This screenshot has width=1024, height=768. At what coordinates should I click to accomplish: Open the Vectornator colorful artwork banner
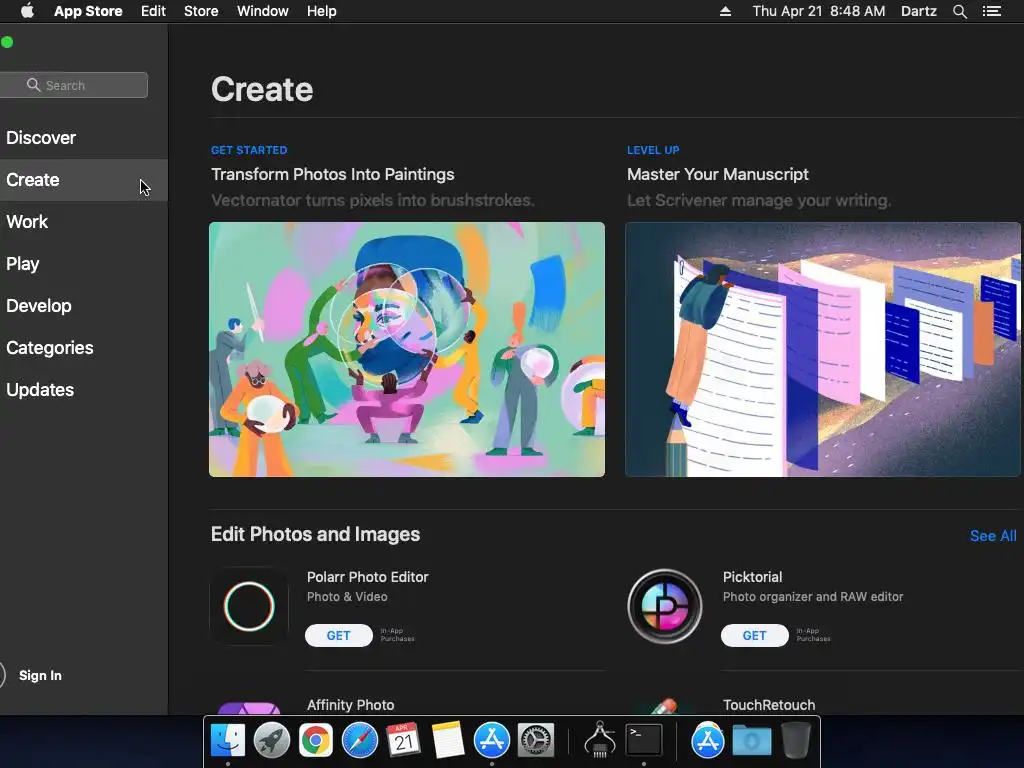(407, 349)
